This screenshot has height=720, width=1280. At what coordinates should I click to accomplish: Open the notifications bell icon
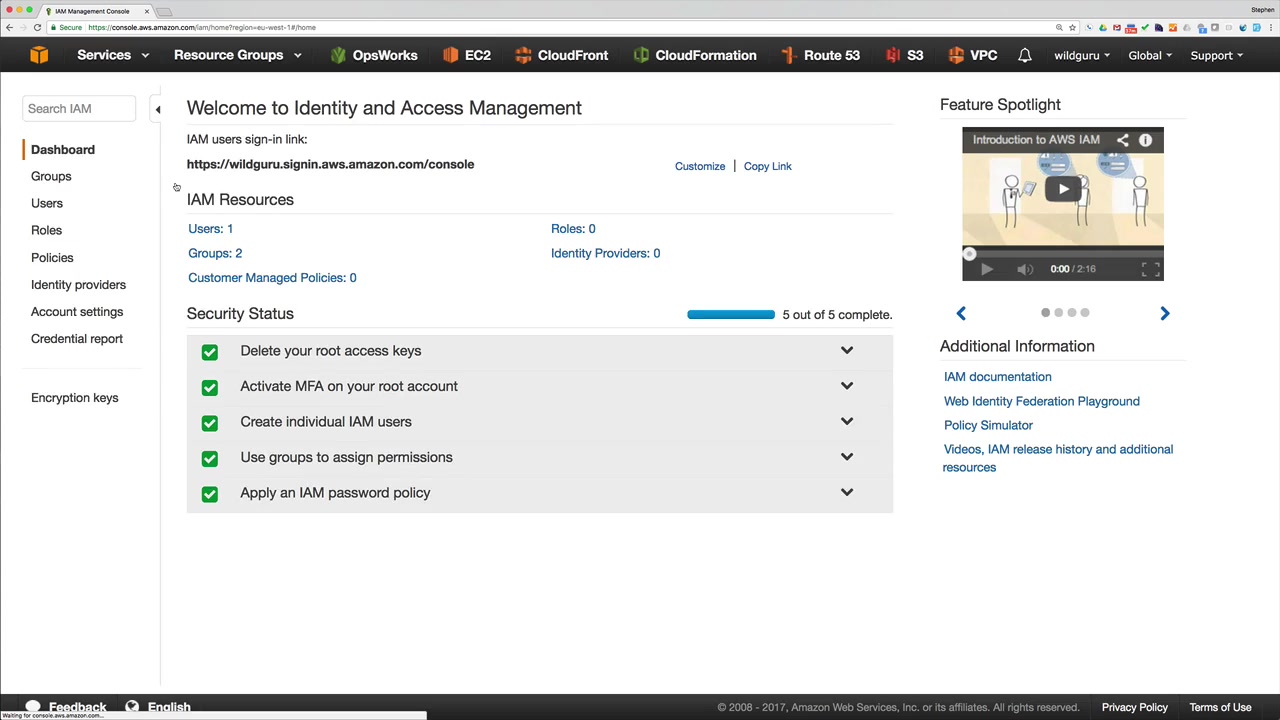tap(1024, 55)
